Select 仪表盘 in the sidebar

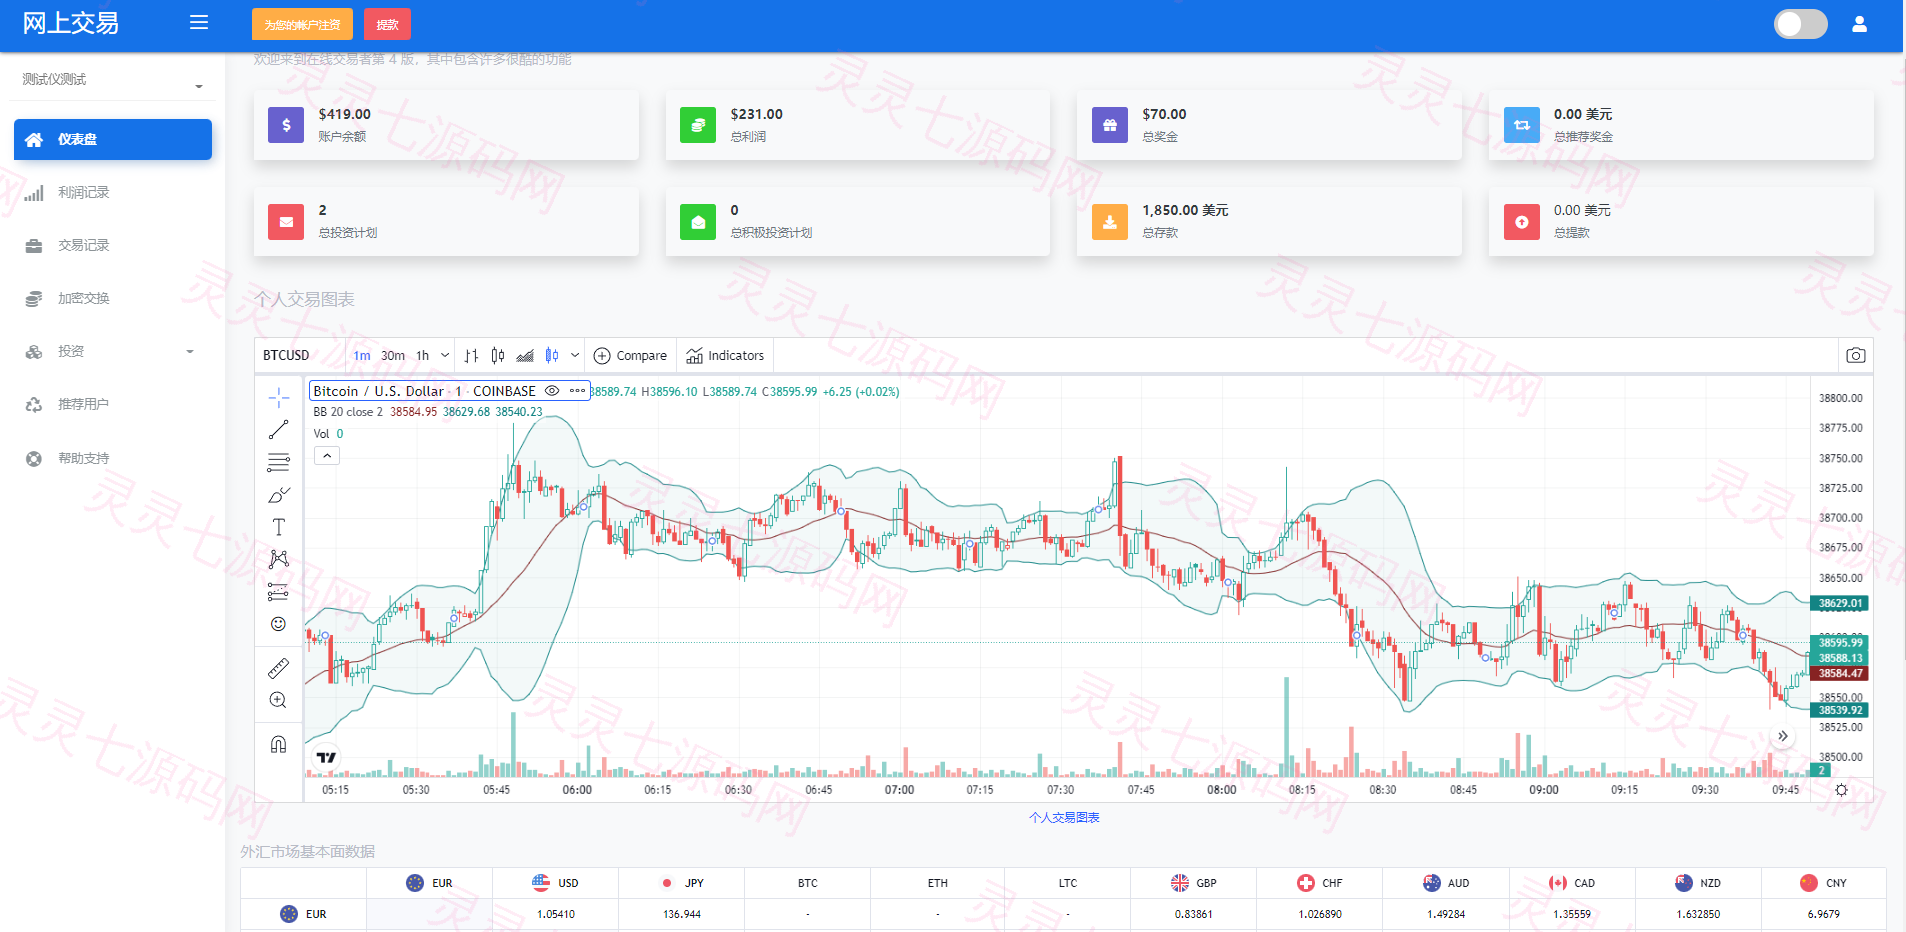pos(113,139)
